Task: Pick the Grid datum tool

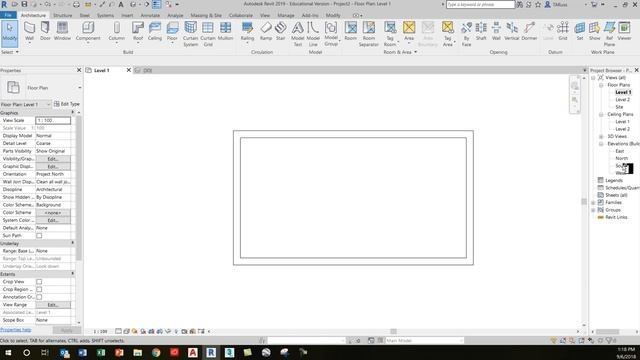Action: 563,32
